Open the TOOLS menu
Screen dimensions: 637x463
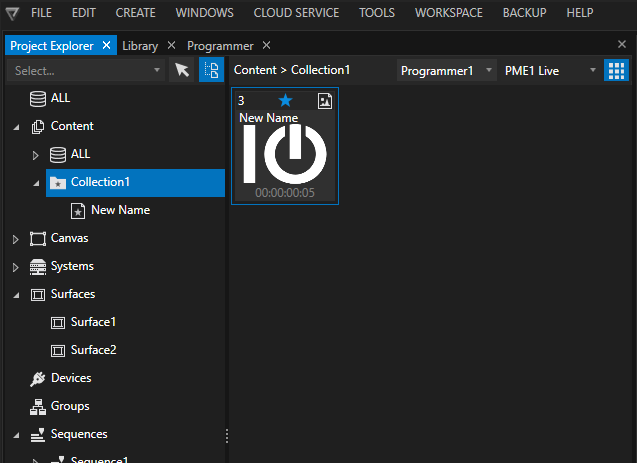coord(377,13)
